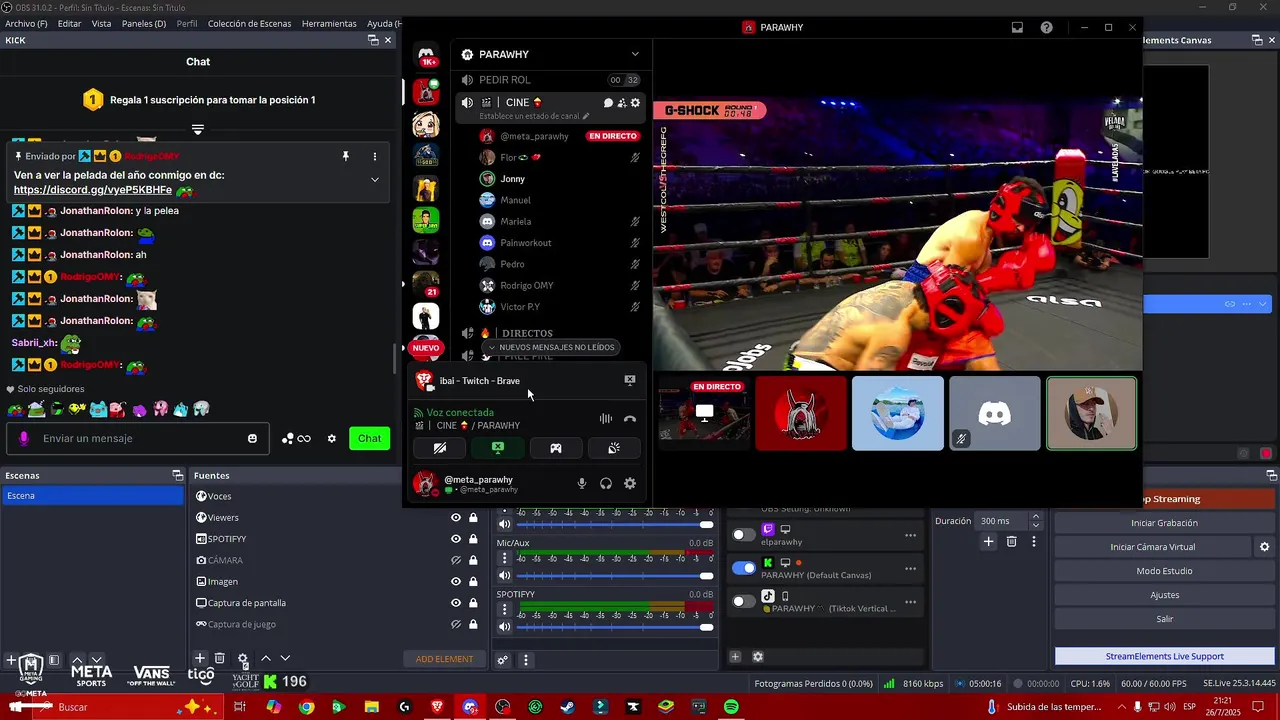Hide the Imagen source
The image size is (1280, 720).
point(456,581)
